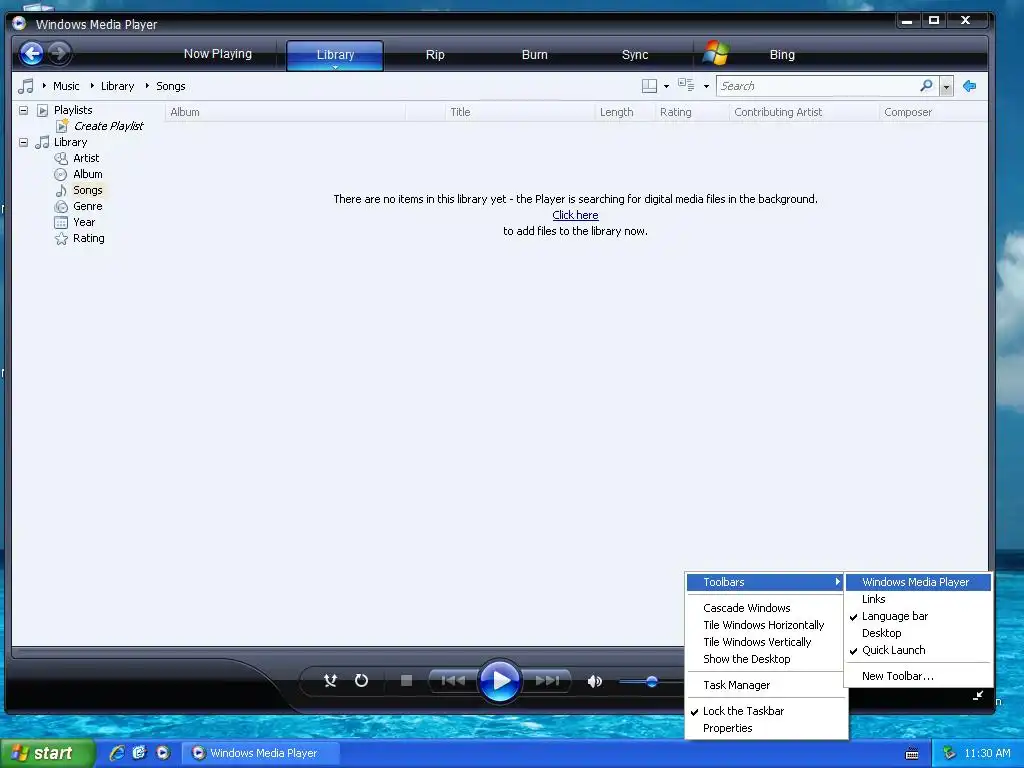The image size is (1024, 768).
Task: Choose Cascade Windows
Action: click(765, 608)
